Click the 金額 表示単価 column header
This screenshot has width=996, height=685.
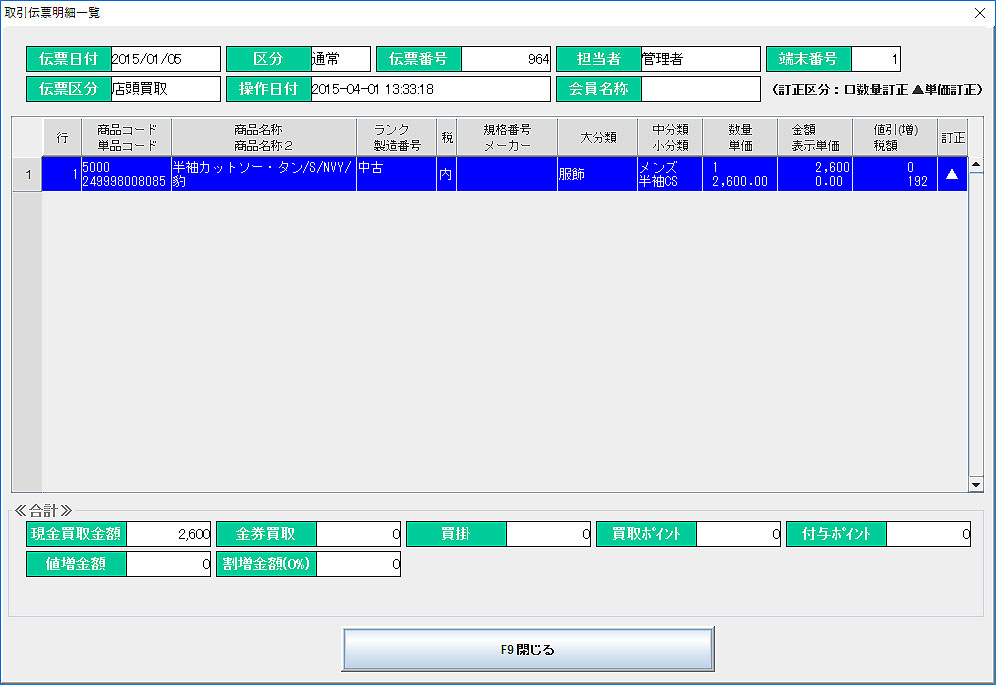[815, 138]
